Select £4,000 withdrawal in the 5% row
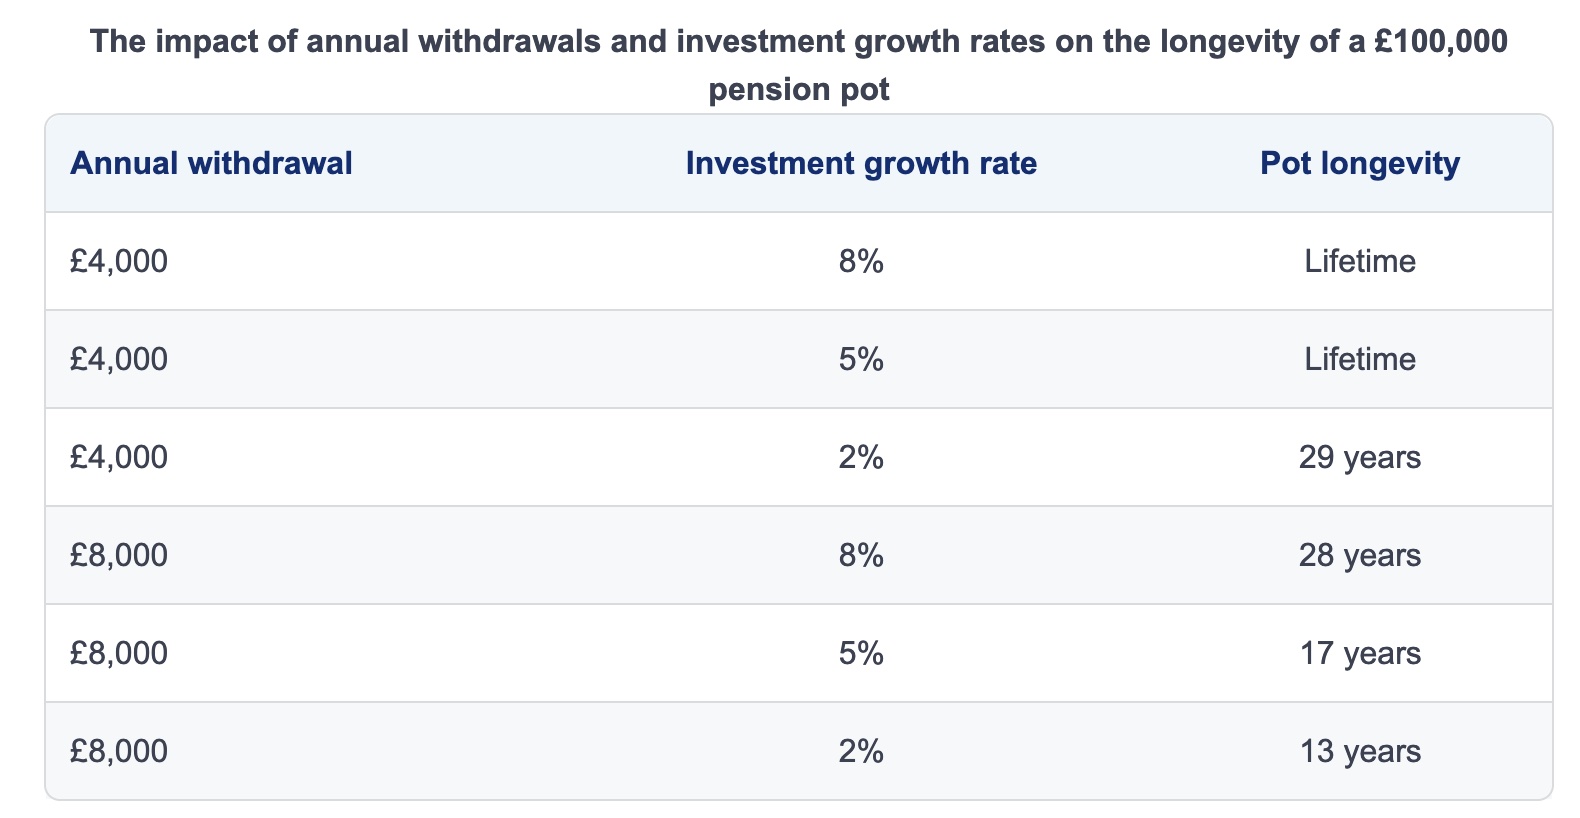 tap(119, 359)
